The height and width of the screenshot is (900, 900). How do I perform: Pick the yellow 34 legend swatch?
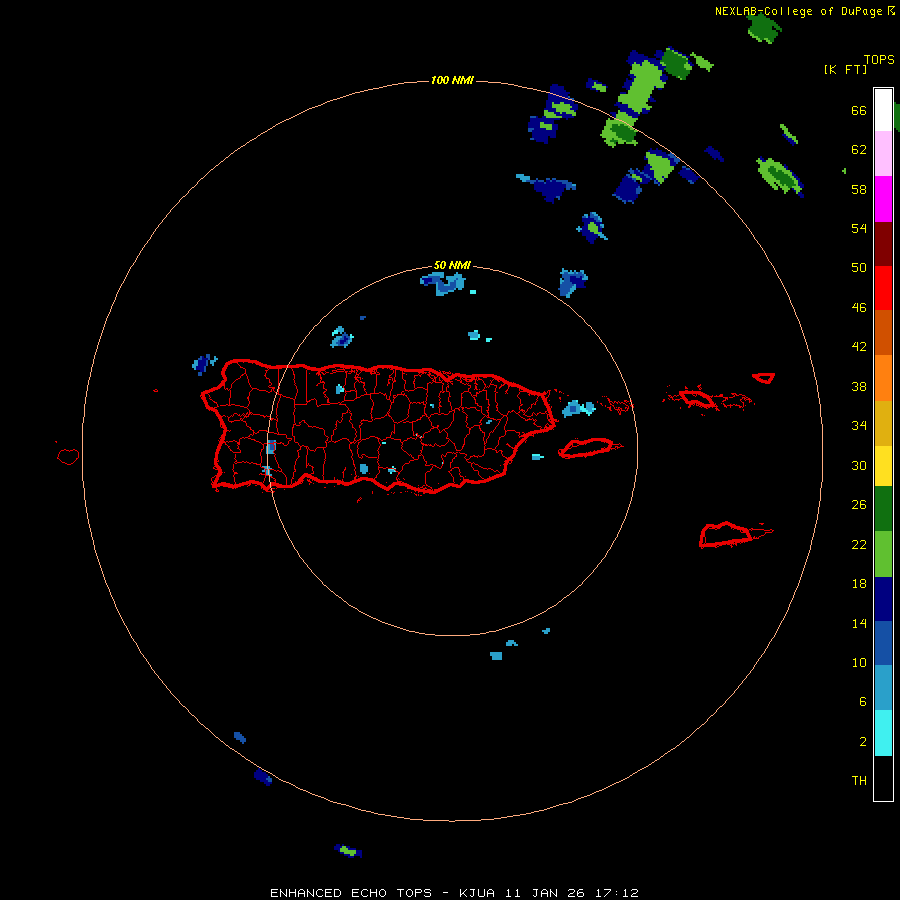coord(883,465)
